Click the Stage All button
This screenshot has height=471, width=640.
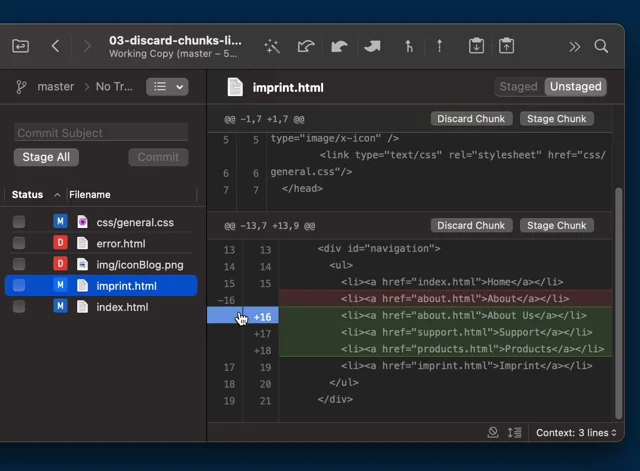[x=46, y=157]
